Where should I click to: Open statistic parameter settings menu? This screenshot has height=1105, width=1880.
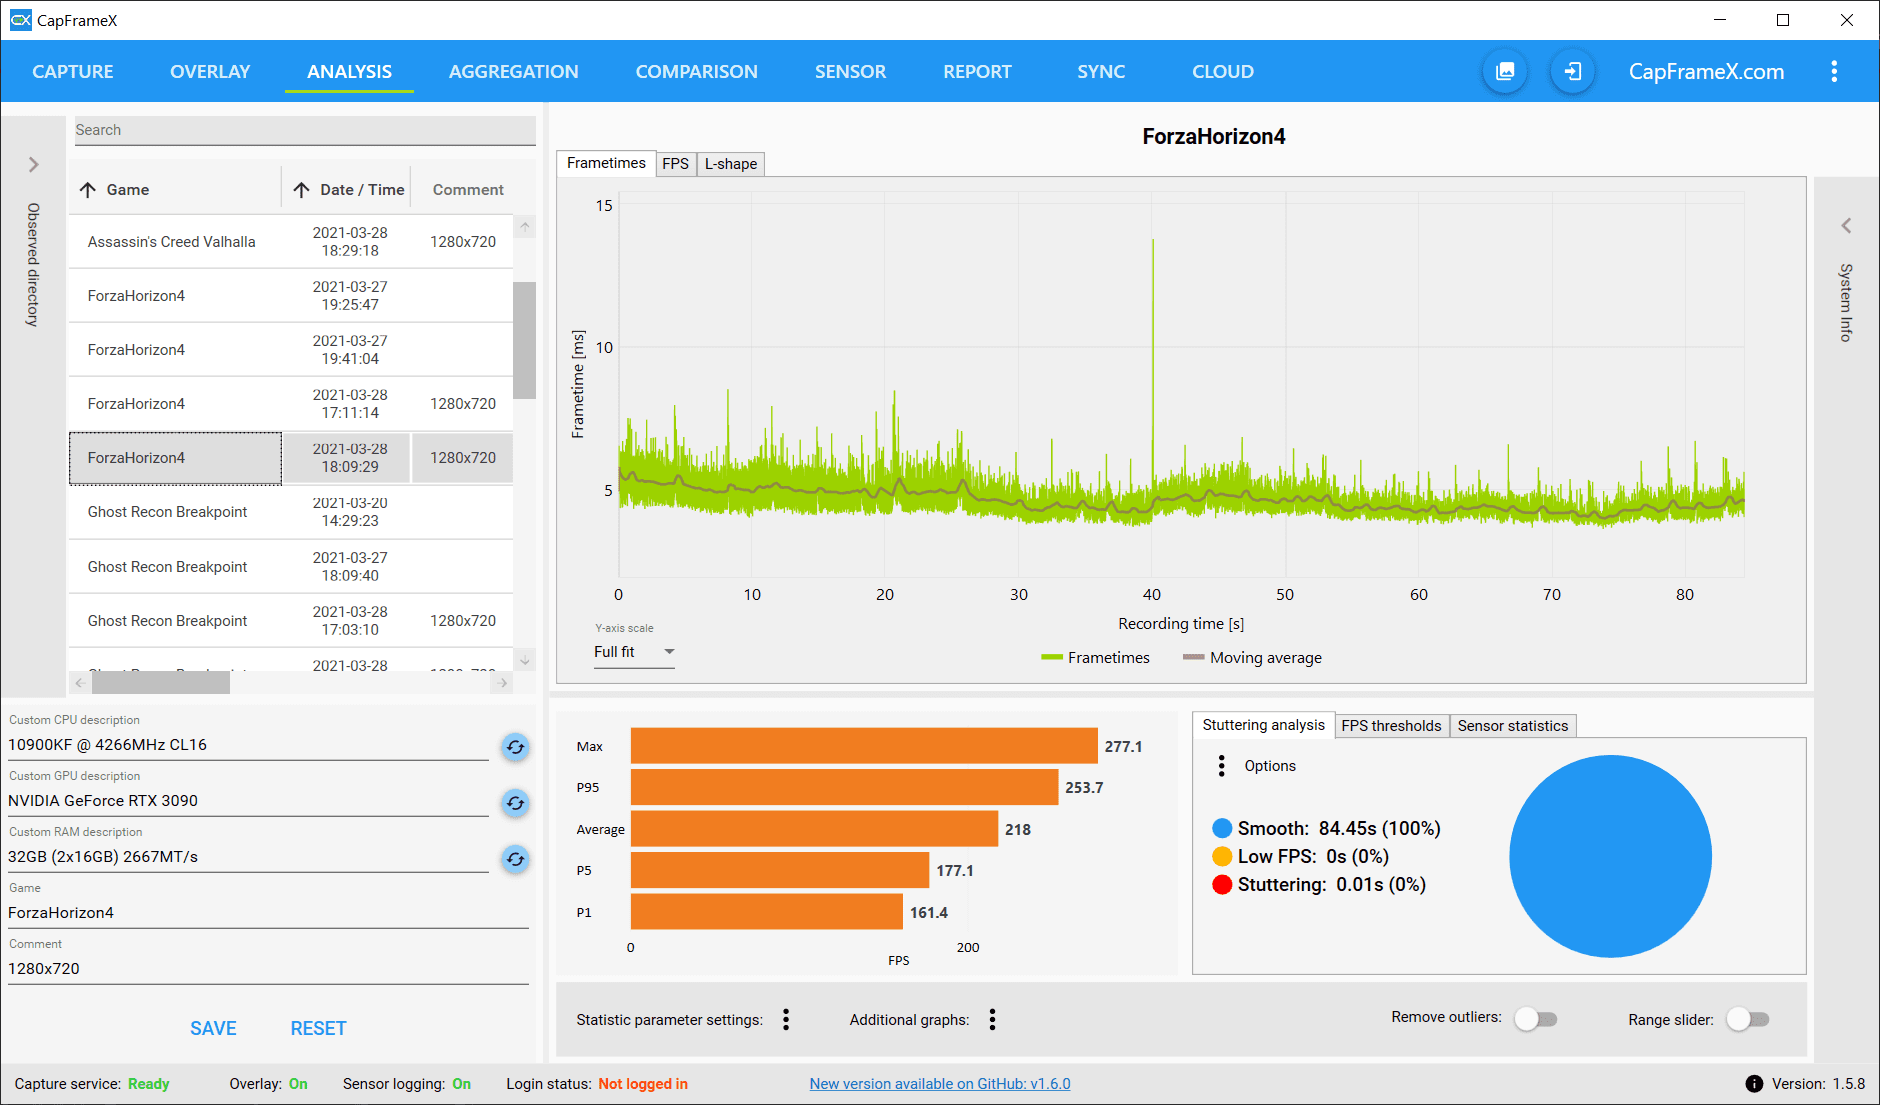pyautogui.click(x=786, y=1019)
